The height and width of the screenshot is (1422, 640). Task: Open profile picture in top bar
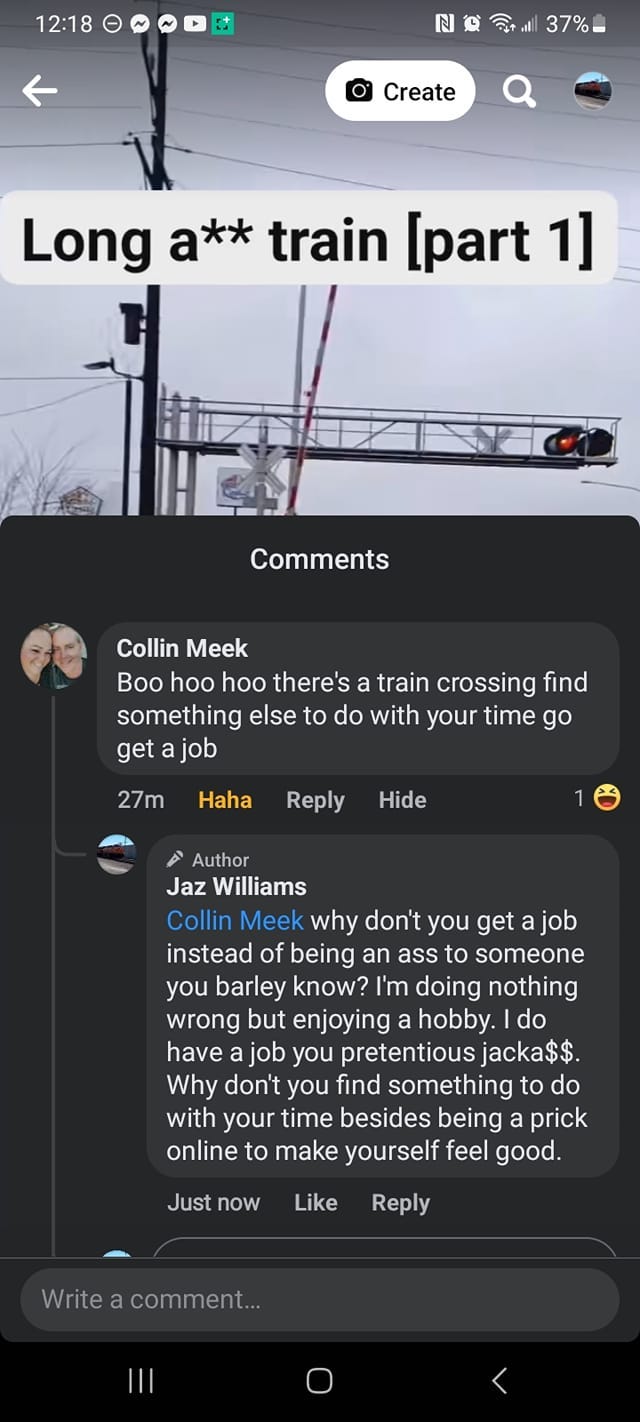(592, 91)
